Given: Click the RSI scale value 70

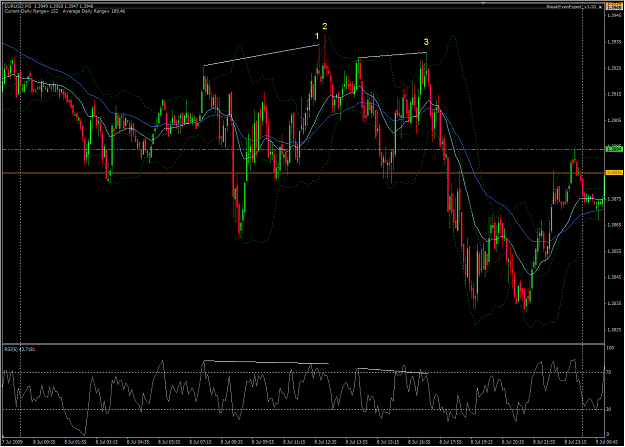Looking at the screenshot, I should tap(609, 372).
